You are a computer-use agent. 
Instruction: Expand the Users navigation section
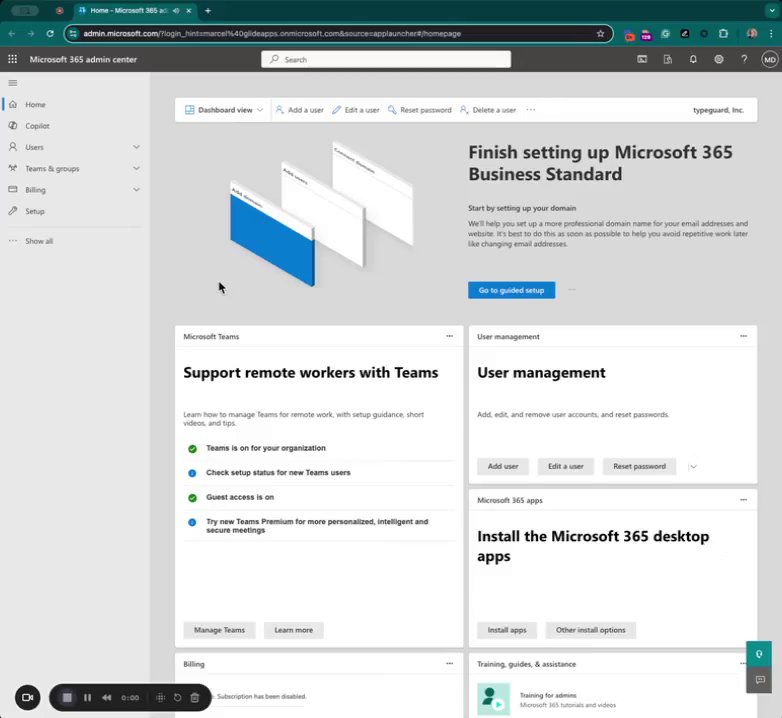coord(136,147)
